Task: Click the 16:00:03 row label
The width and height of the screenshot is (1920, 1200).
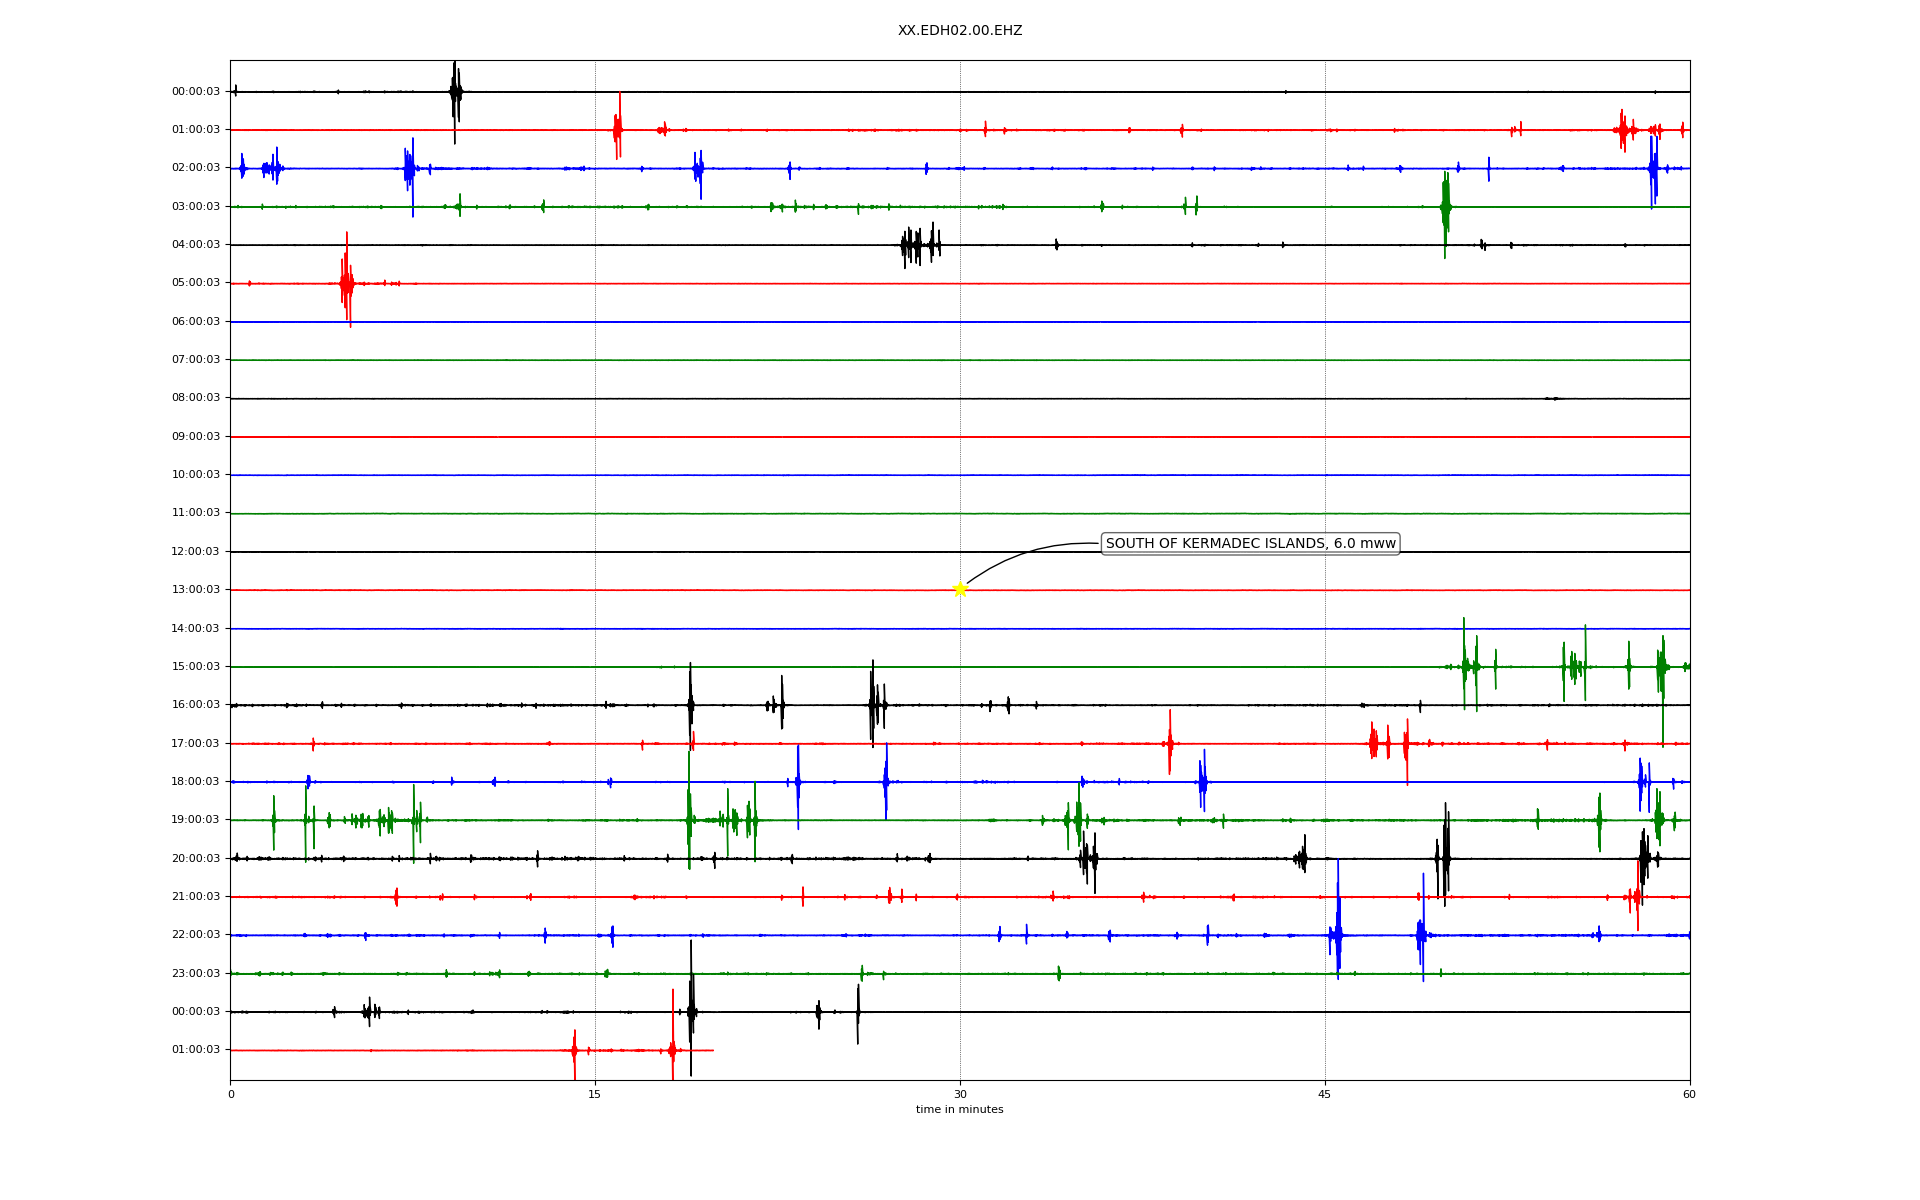Action: click(196, 705)
